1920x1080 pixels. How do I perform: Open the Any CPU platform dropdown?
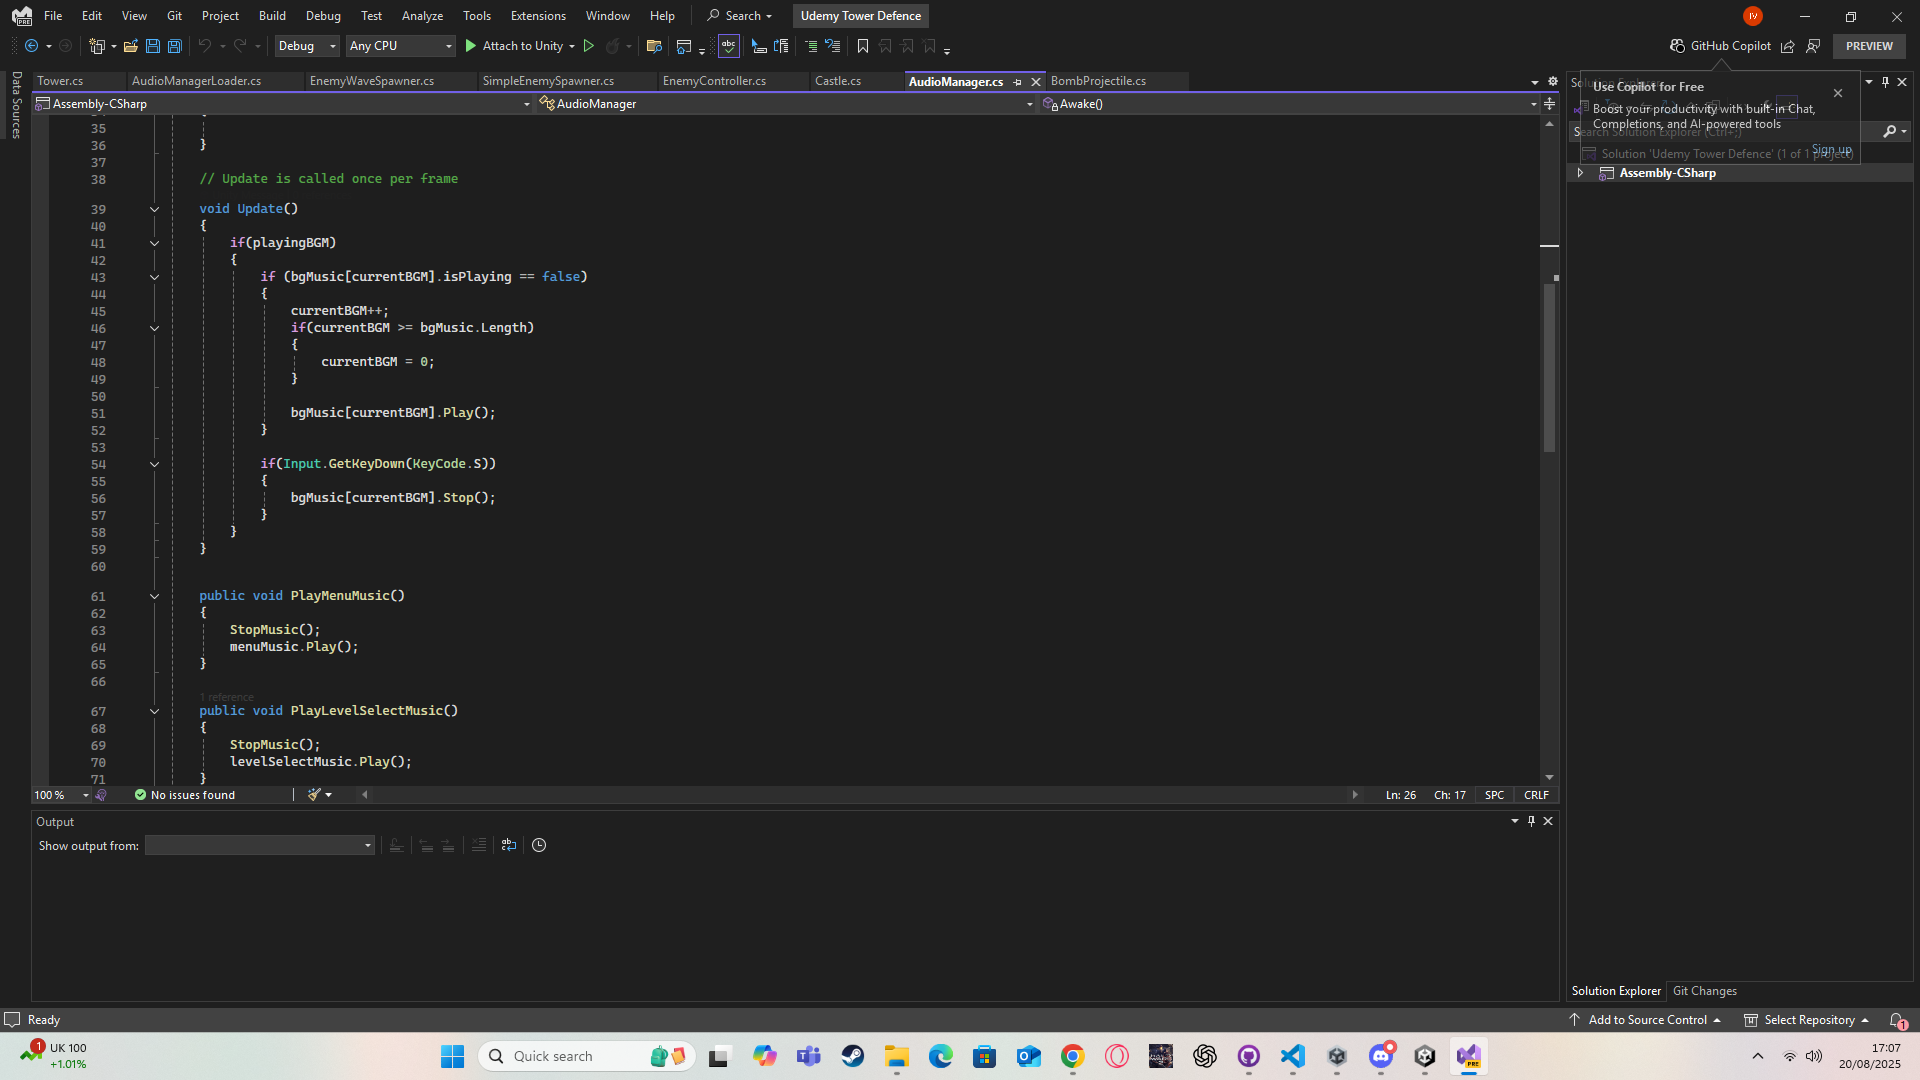[x=401, y=46]
